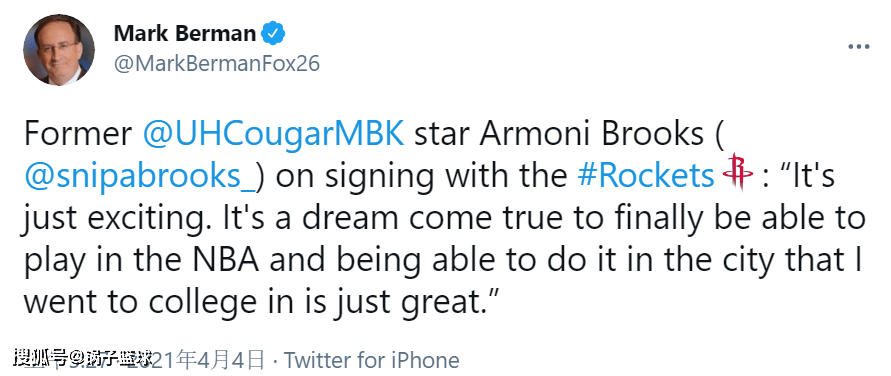
Task: Click the blue verified checkmark badge
Action: (x=273, y=34)
